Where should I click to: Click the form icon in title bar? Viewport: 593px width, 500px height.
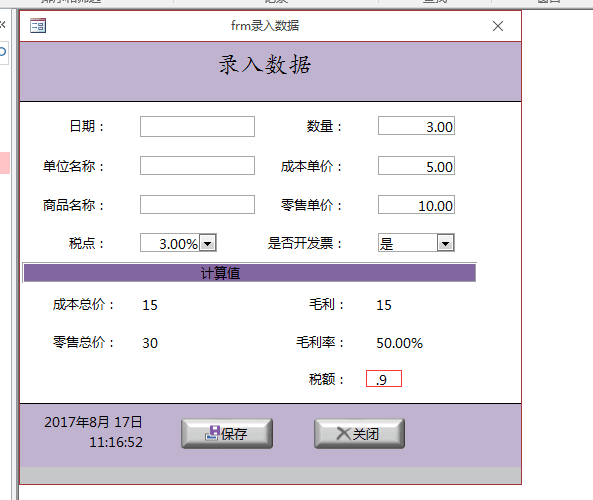pos(38,26)
